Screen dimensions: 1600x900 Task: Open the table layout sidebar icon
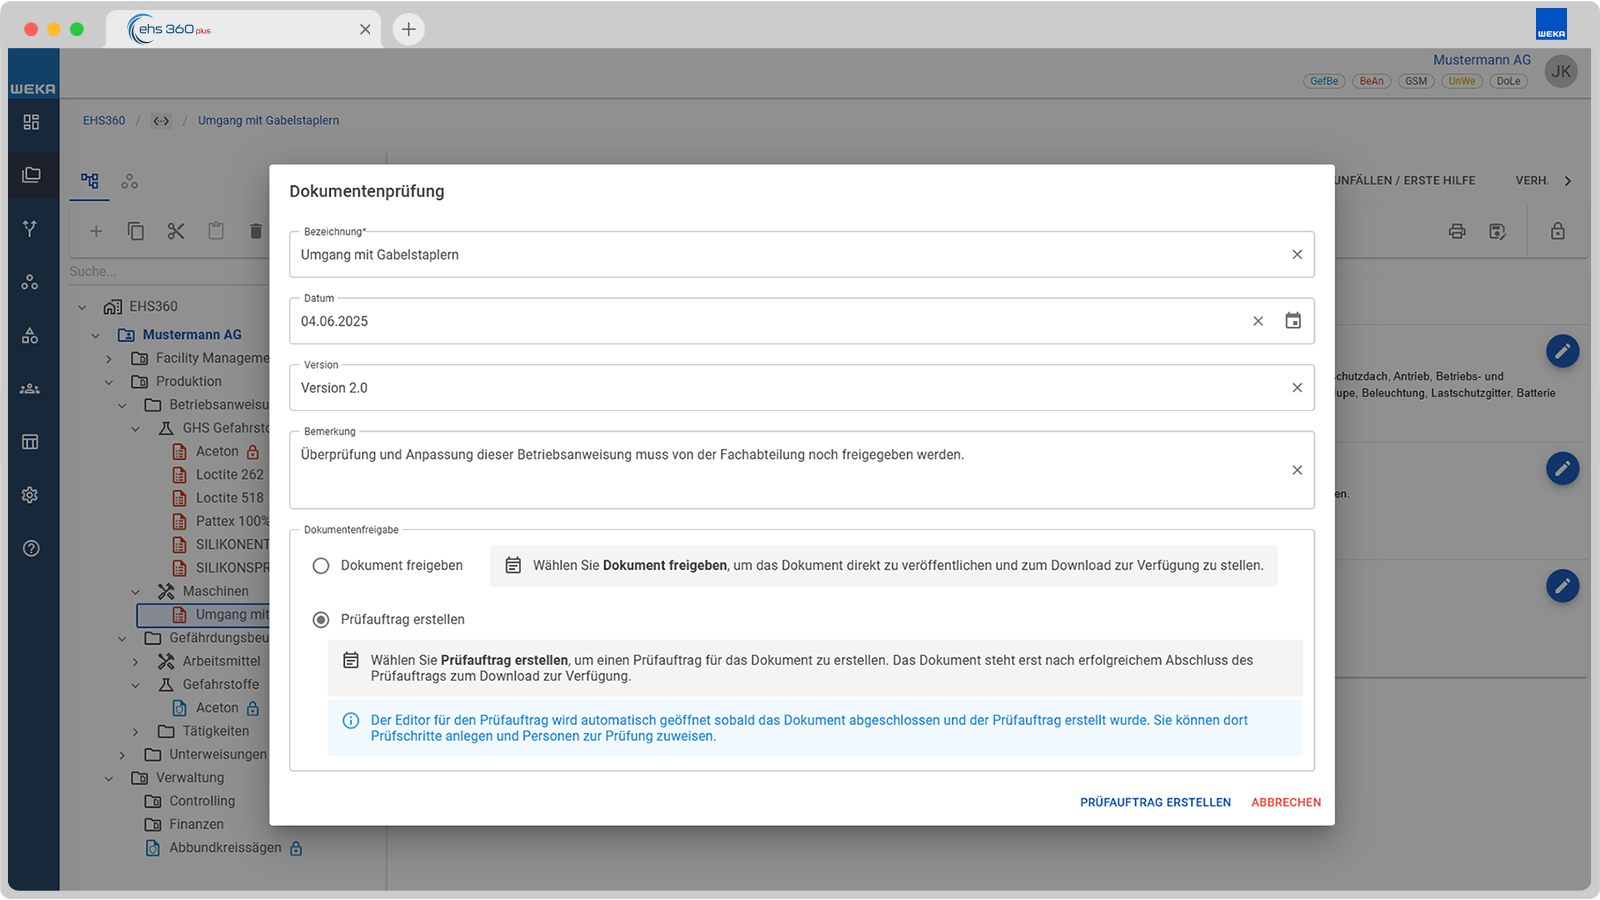[31, 442]
